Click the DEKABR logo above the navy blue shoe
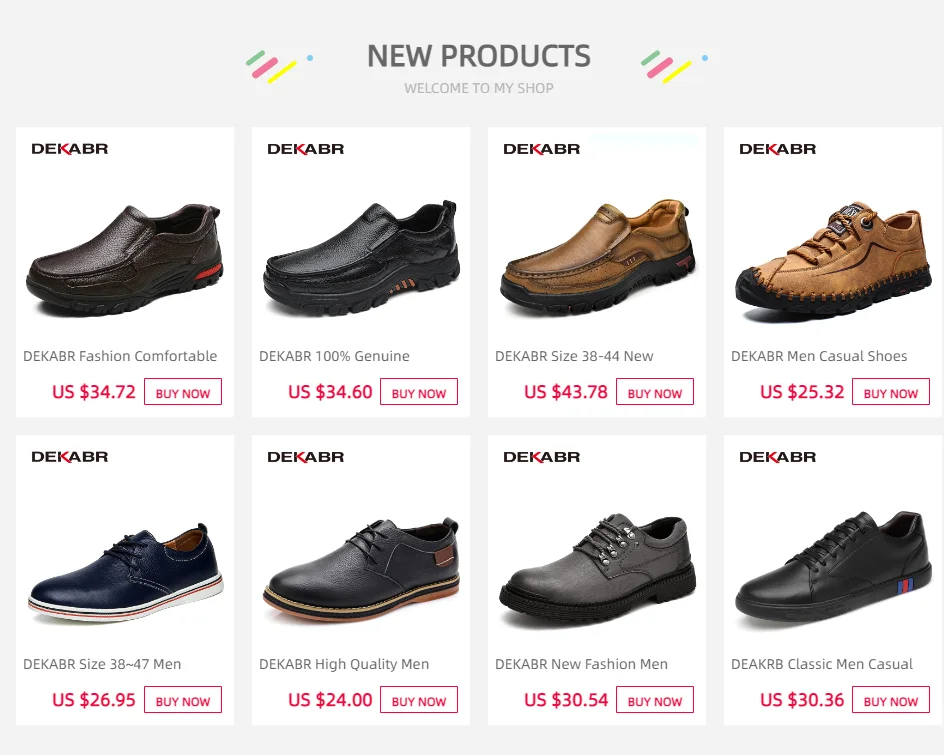Screen dimensions: 944x755 pyautogui.click(x=70, y=457)
